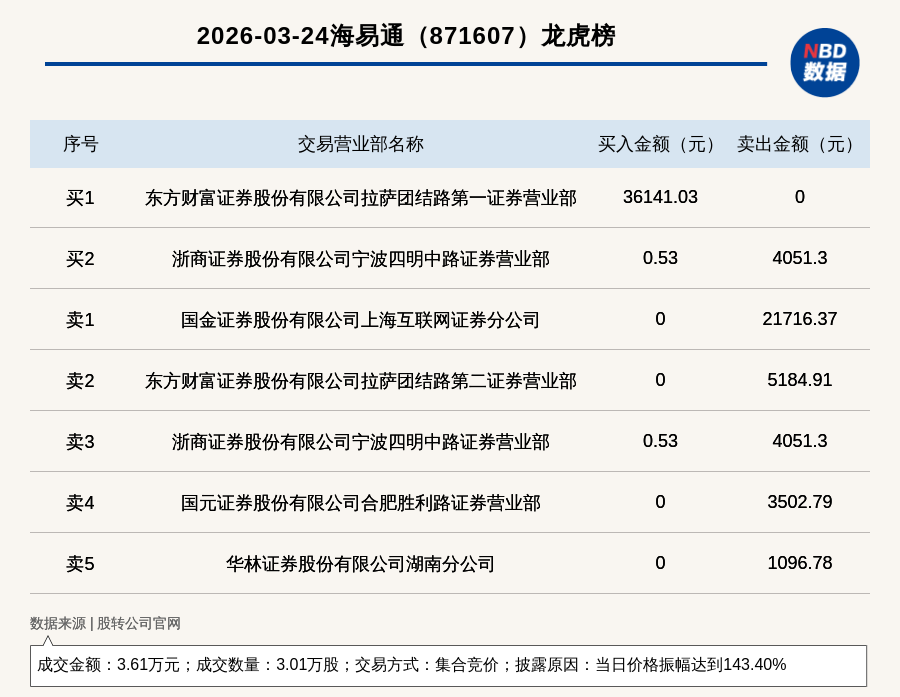Click 东方财富证券拉萨团结路第一证券营业部 name
The width and height of the screenshot is (900, 697).
360,198
